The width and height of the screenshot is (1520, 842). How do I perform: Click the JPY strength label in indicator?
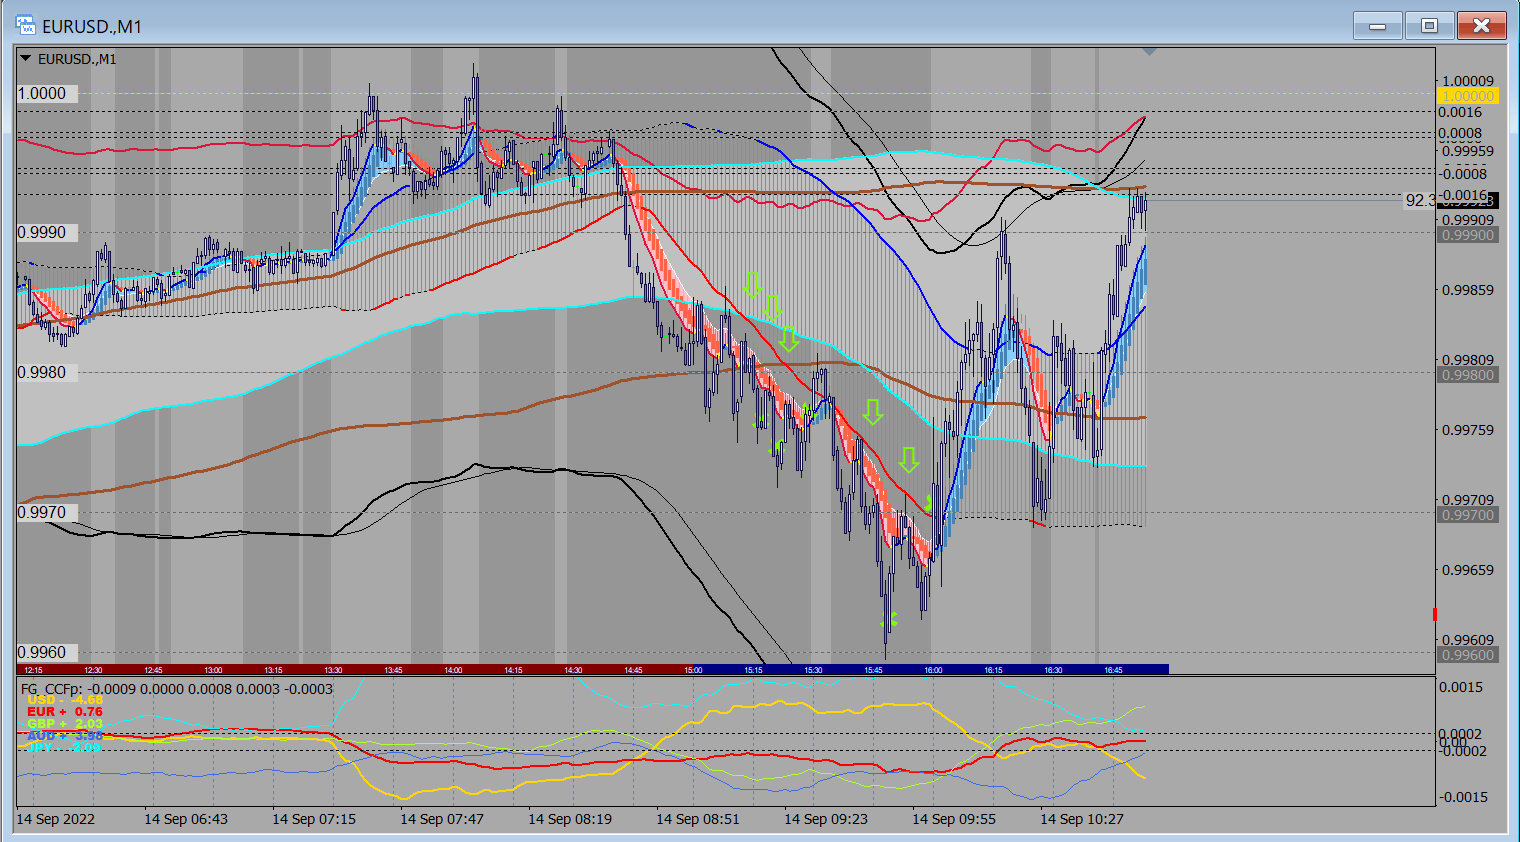pyautogui.click(x=64, y=747)
